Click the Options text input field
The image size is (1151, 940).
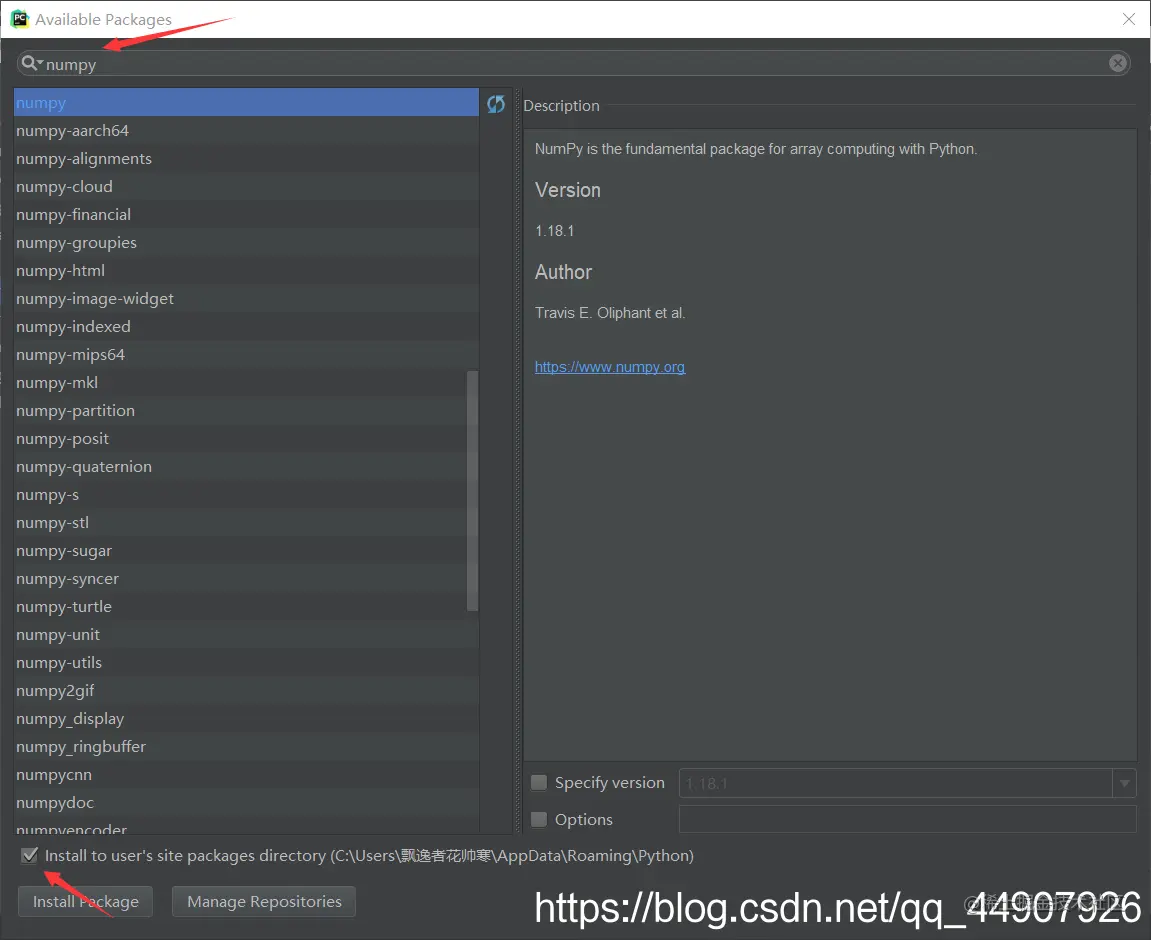(x=907, y=819)
